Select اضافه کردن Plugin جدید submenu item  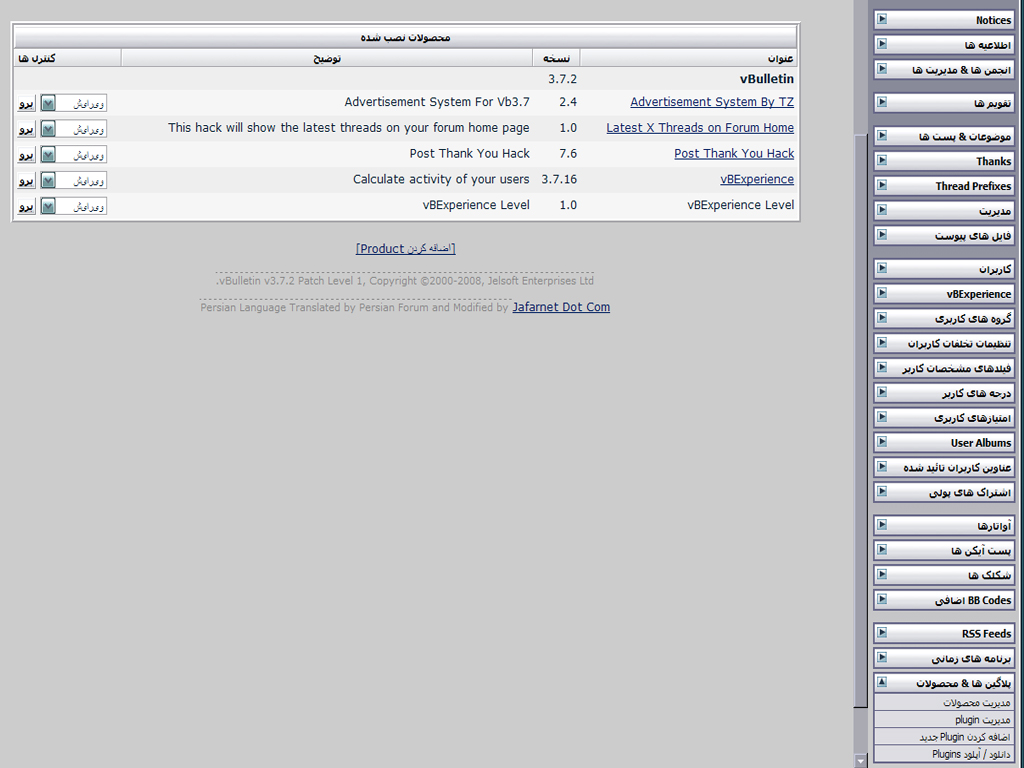tap(944, 737)
